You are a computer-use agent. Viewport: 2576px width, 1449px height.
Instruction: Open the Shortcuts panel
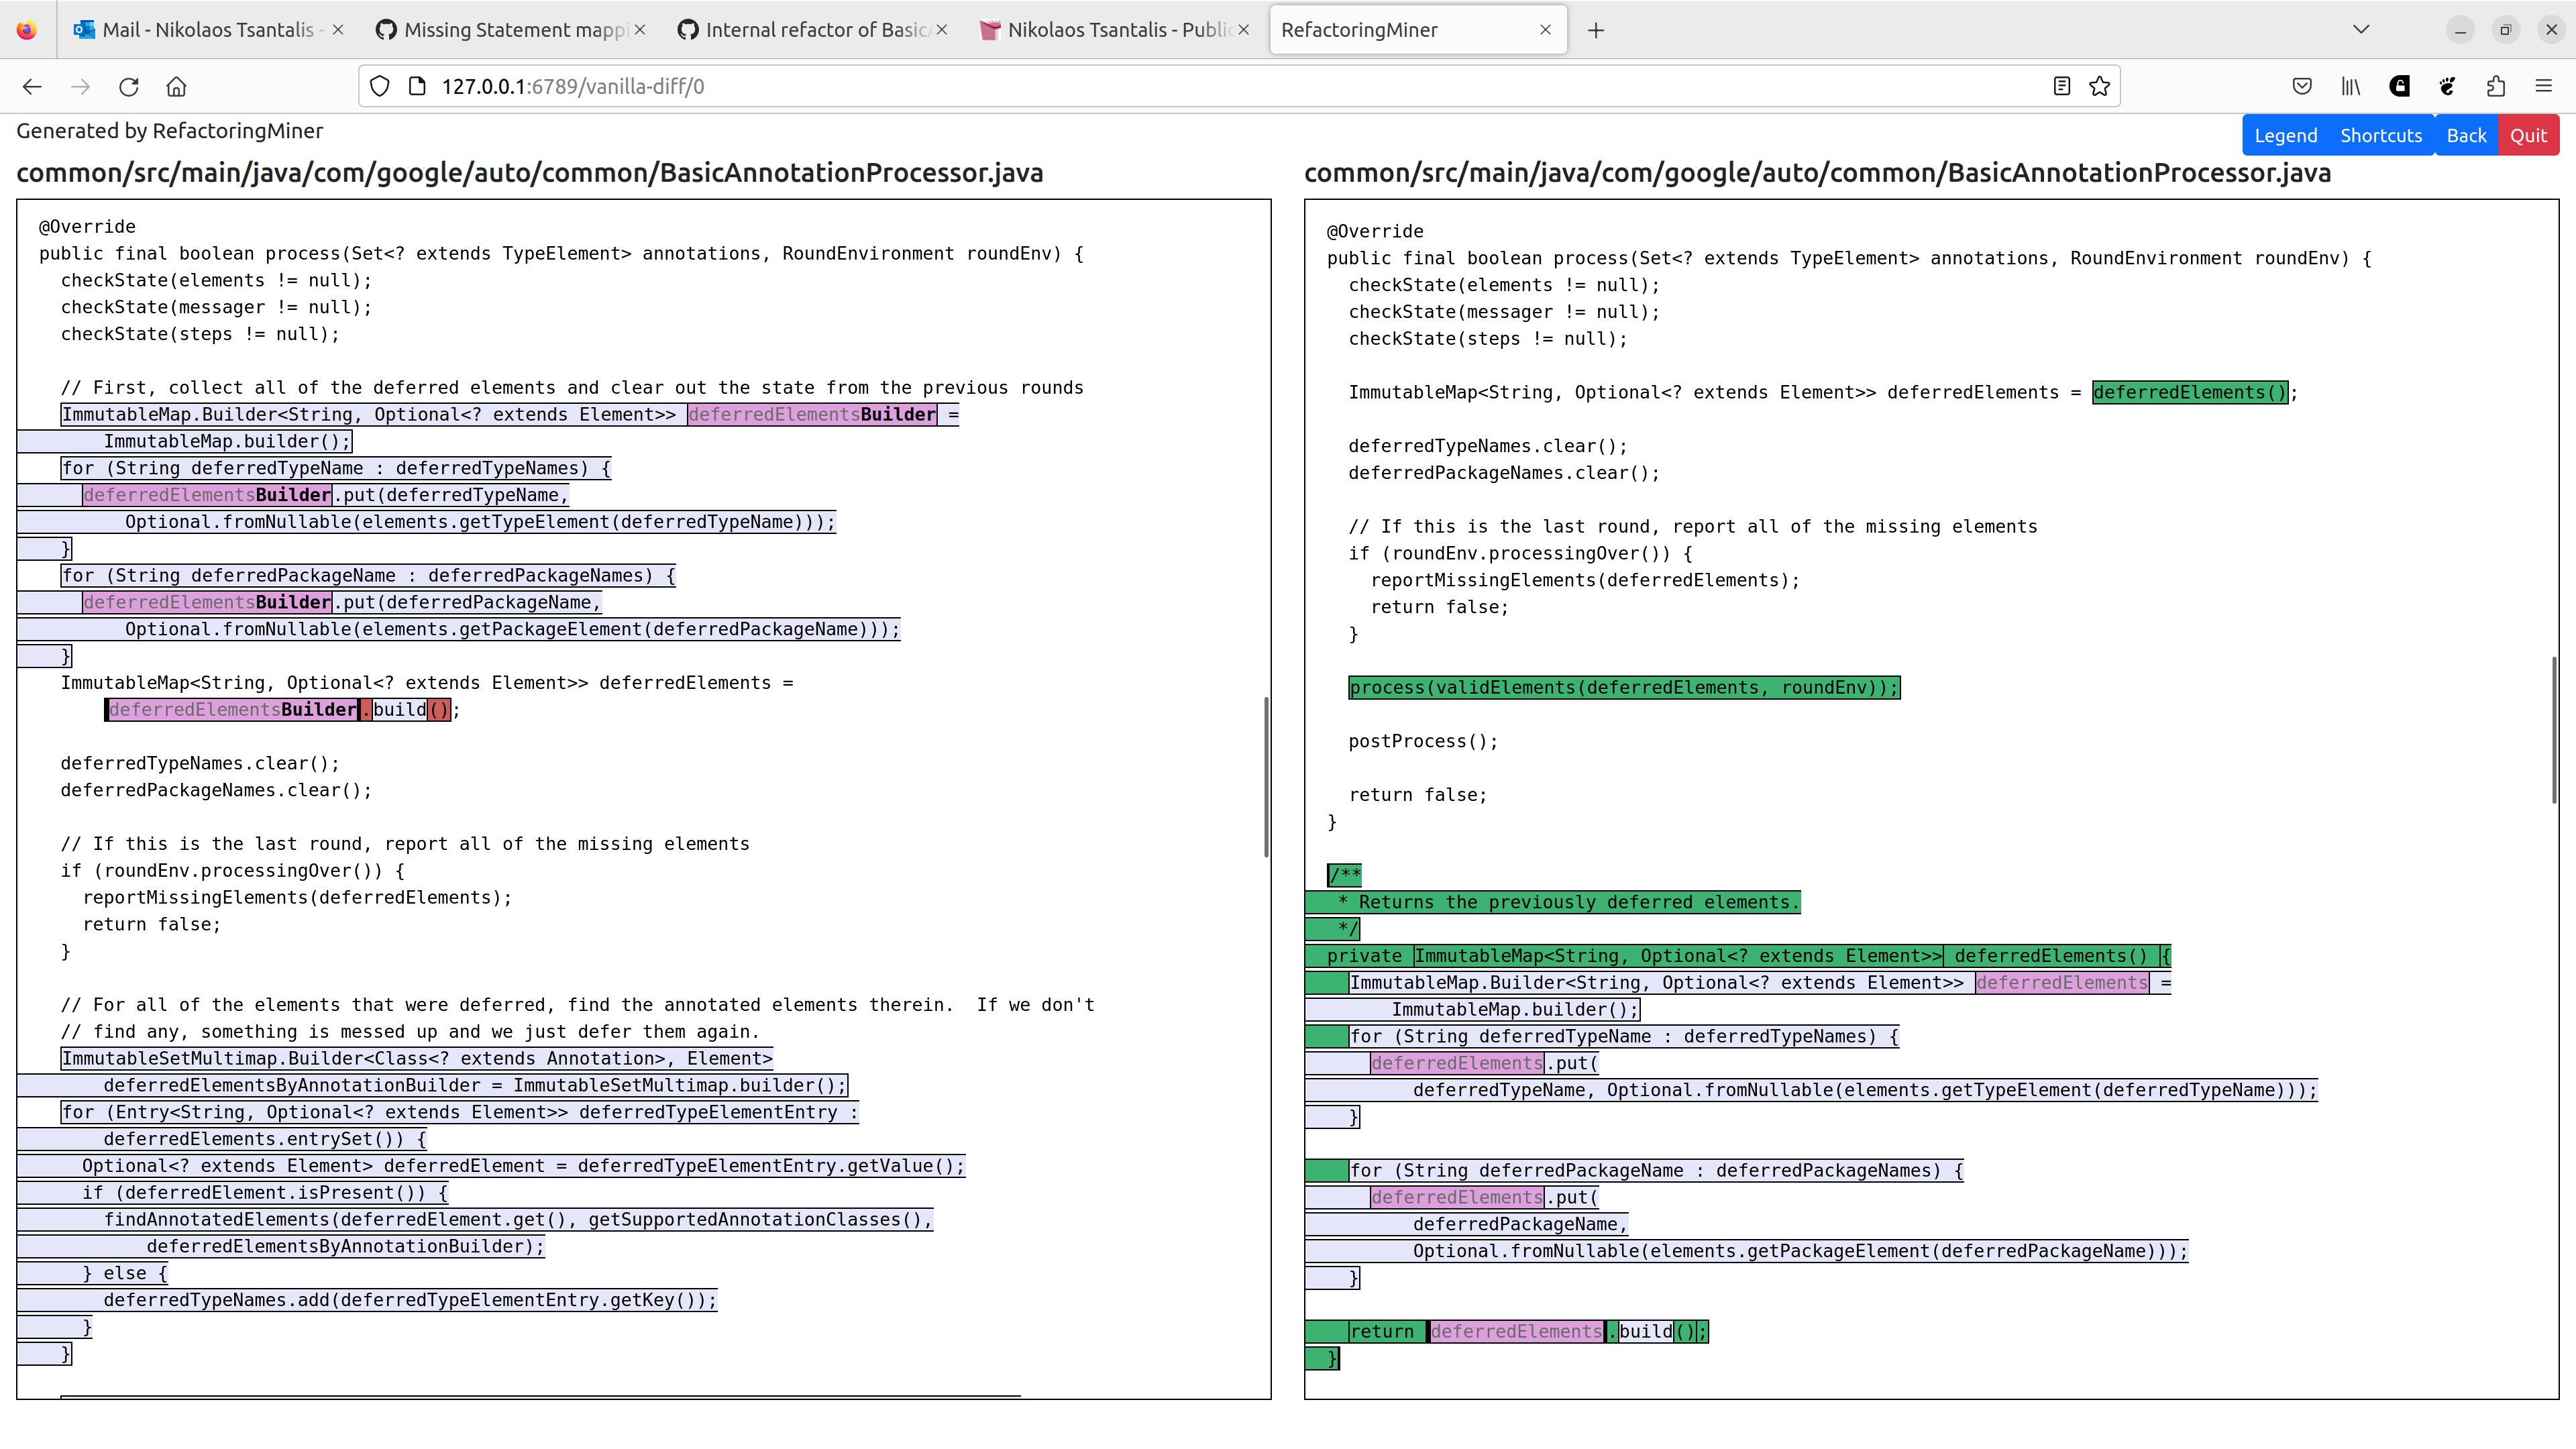pos(2381,134)
